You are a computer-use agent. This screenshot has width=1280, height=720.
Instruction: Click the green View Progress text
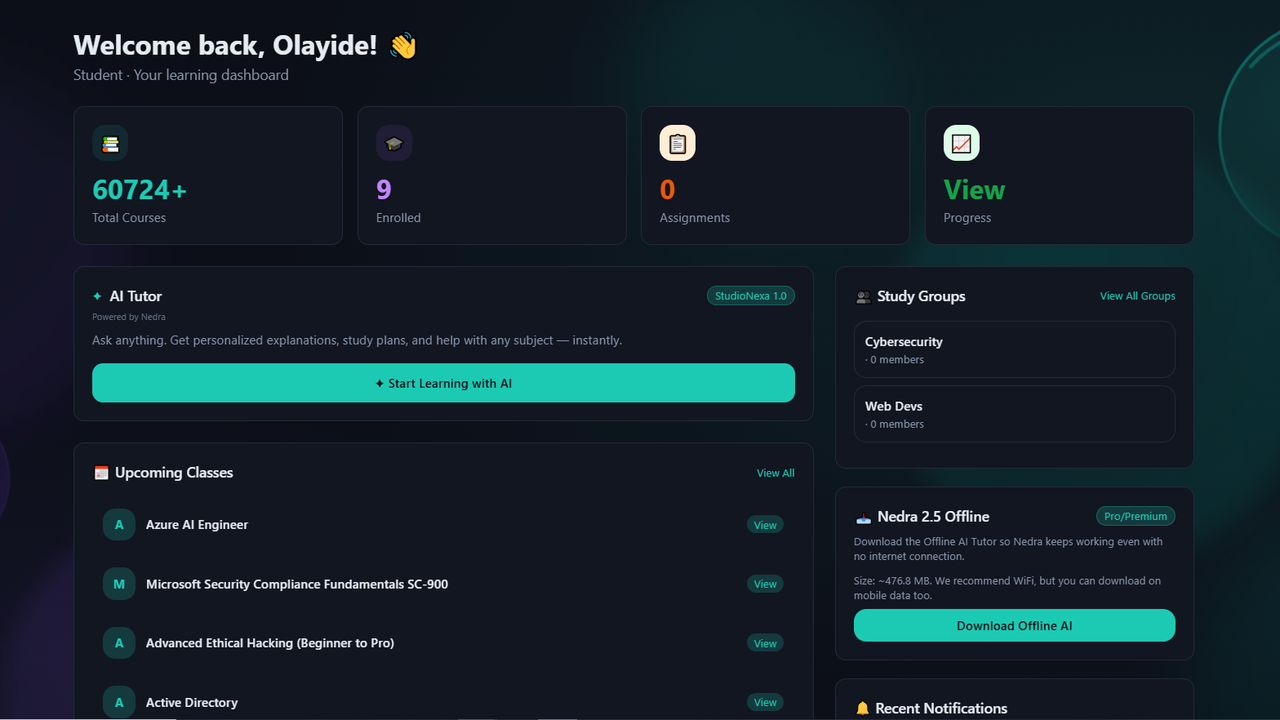(974, 189)
